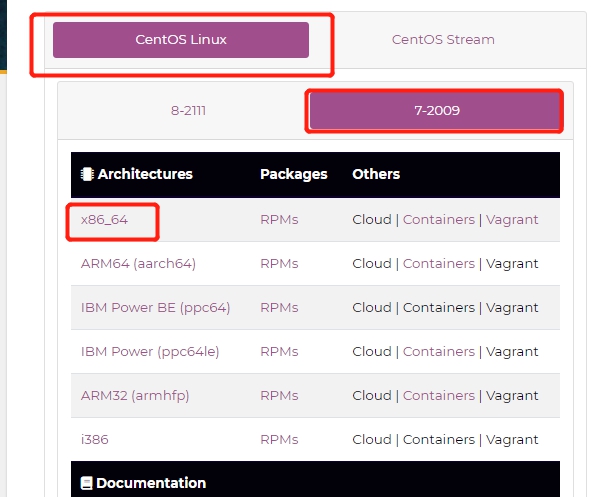Click the Architectures chip icon
Viewport: 614px width, 497px height.
tap(87, 174)
